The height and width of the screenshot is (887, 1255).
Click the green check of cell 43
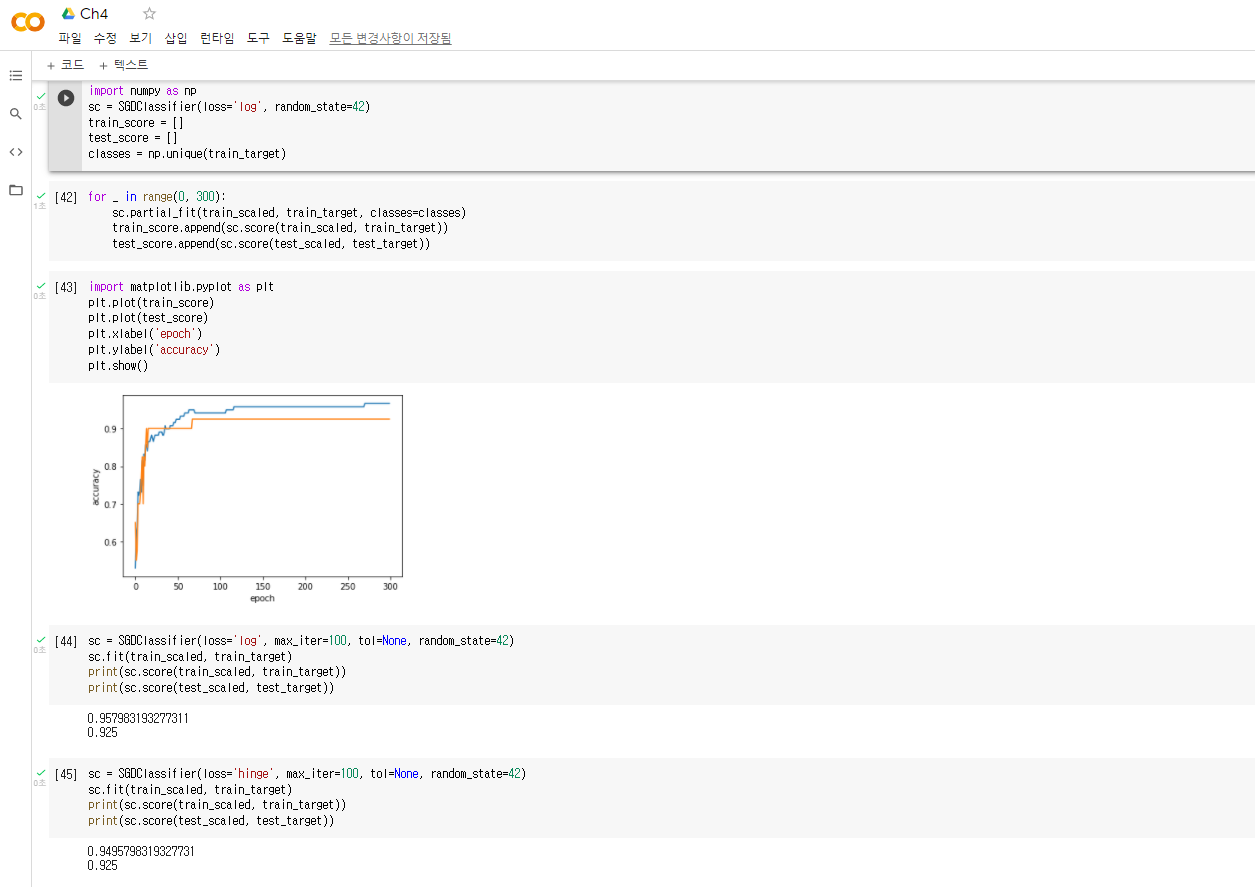coord(41,285)
